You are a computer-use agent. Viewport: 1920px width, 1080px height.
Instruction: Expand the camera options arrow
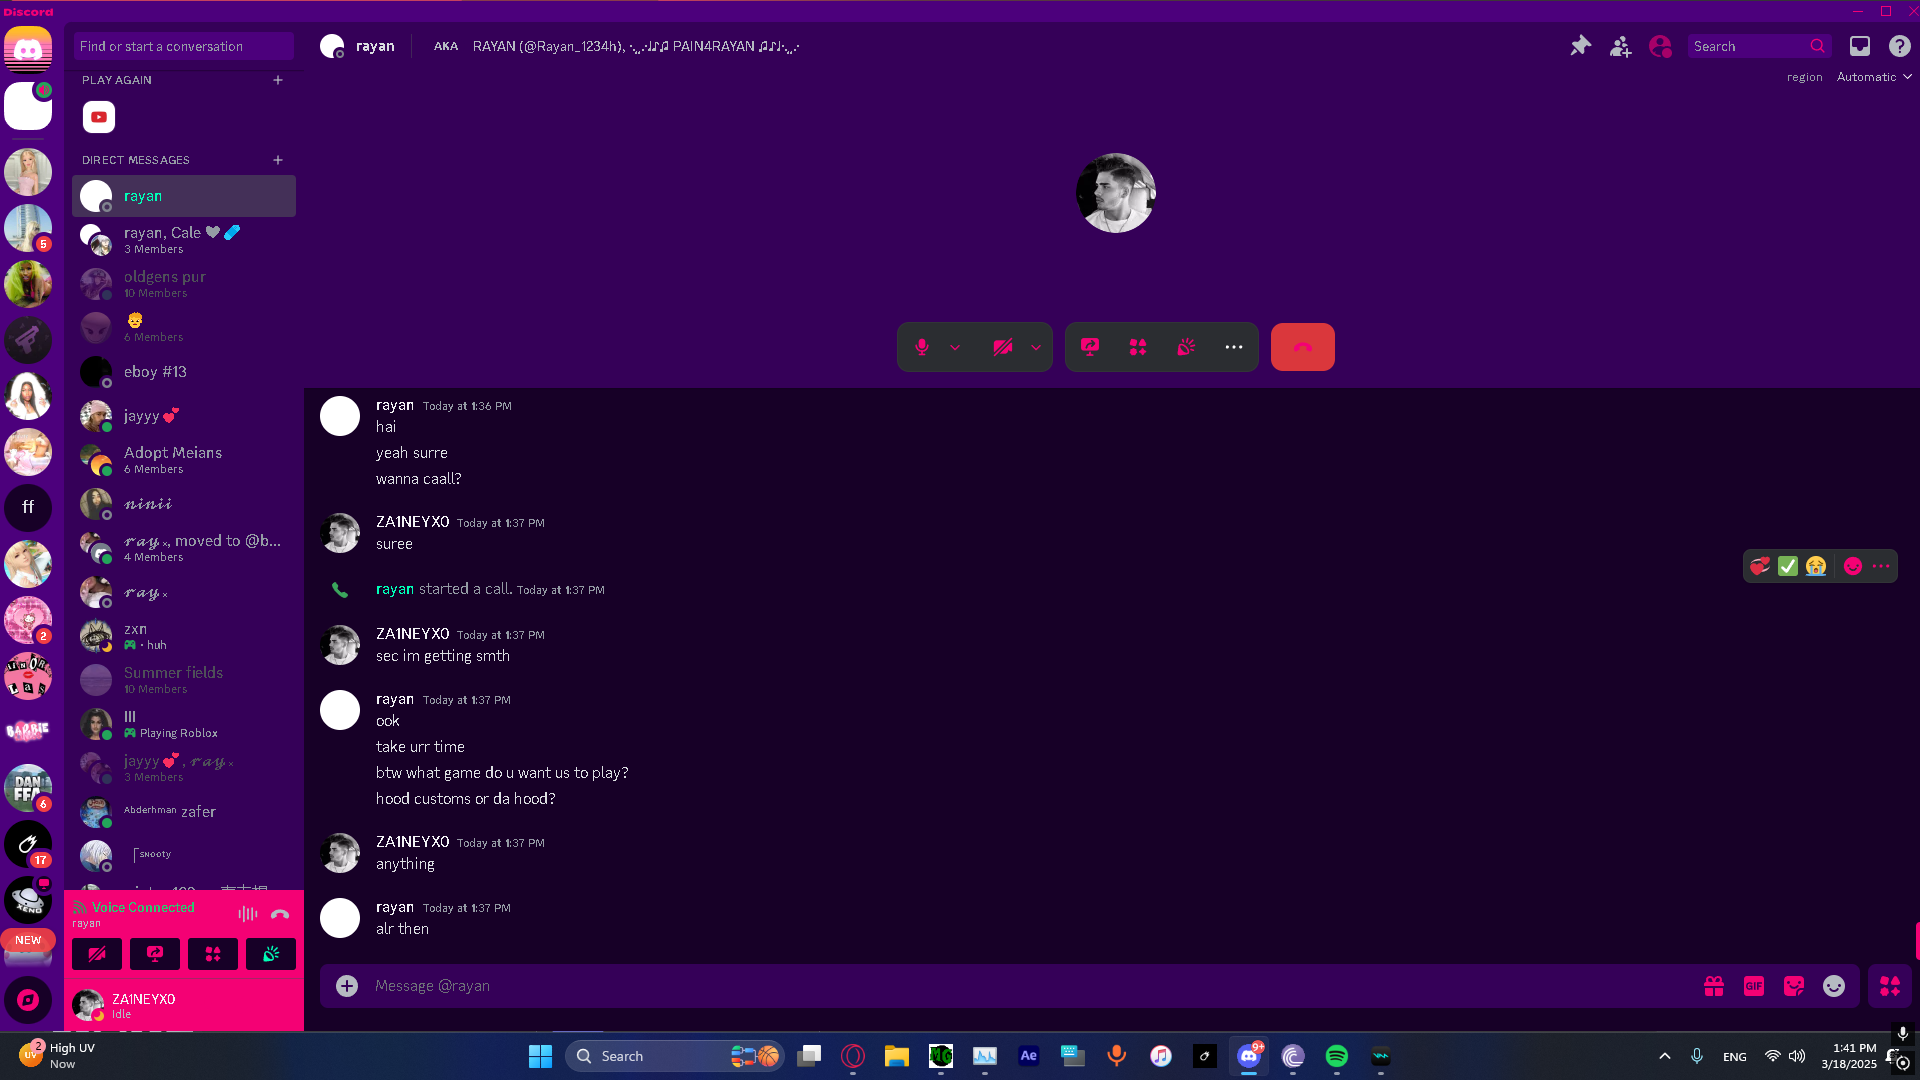coord(1036,347)
